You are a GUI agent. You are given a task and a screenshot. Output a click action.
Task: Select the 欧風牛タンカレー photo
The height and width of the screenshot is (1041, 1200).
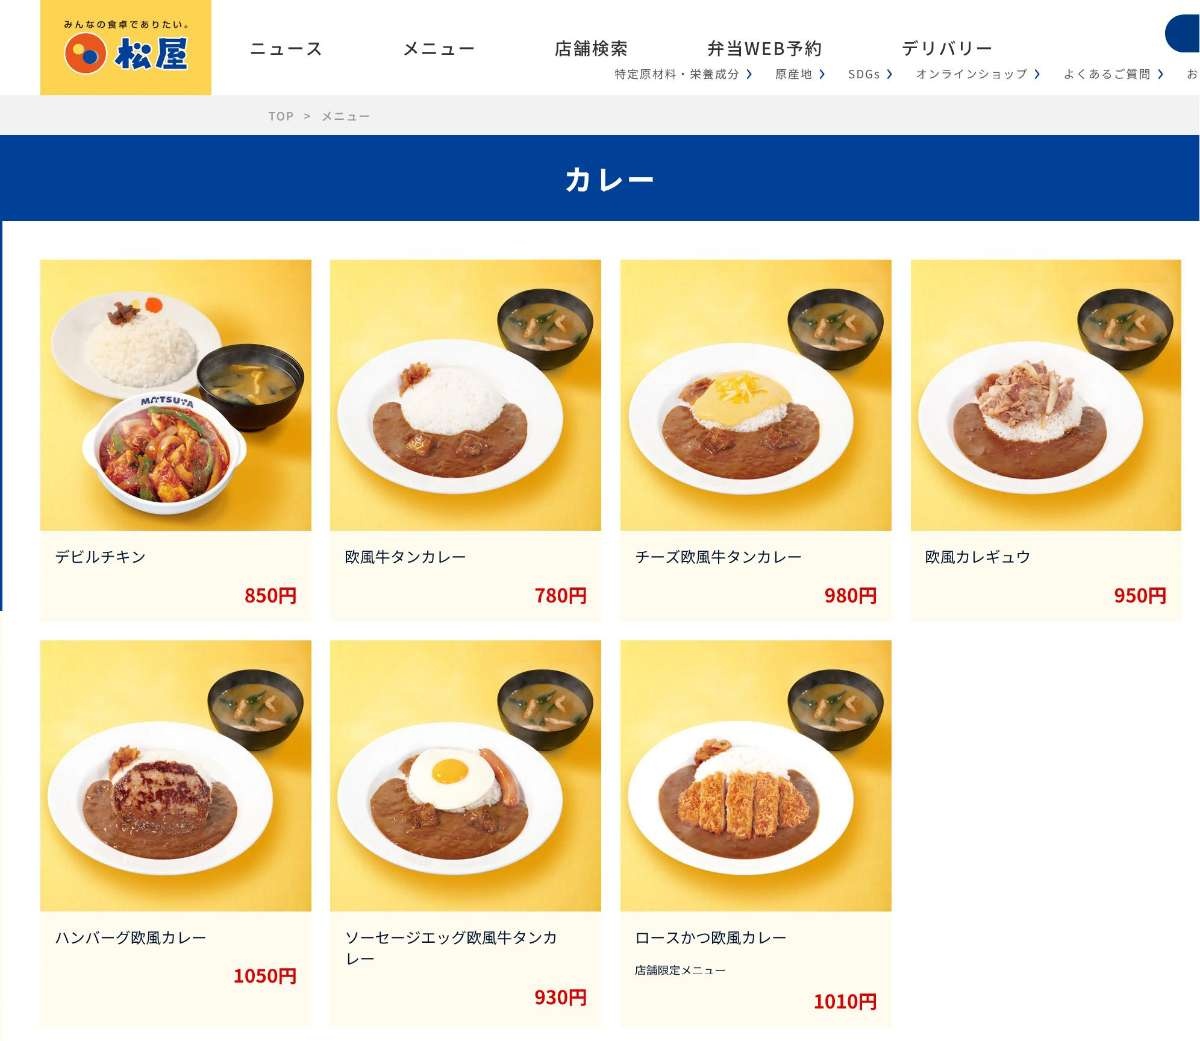pos(466,395)
